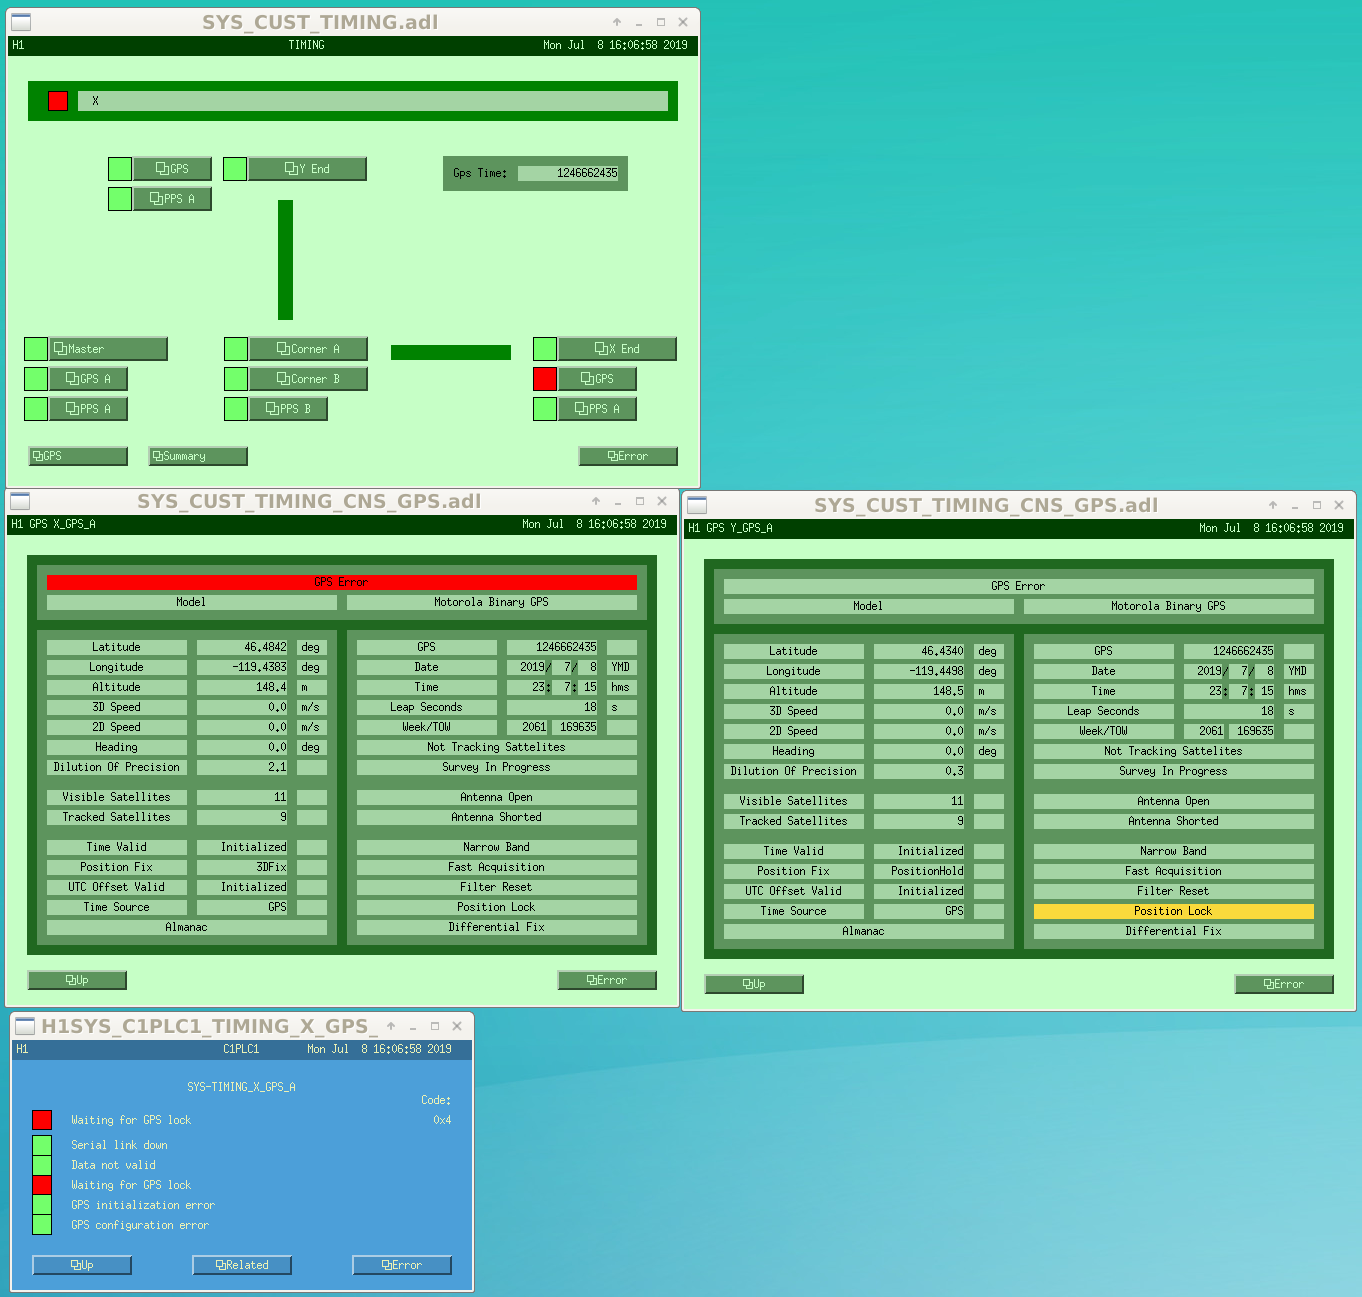Click Up button in C1PLC1 window
The width and height of the screenshot is (1362, 1297).
(82, 1265)
